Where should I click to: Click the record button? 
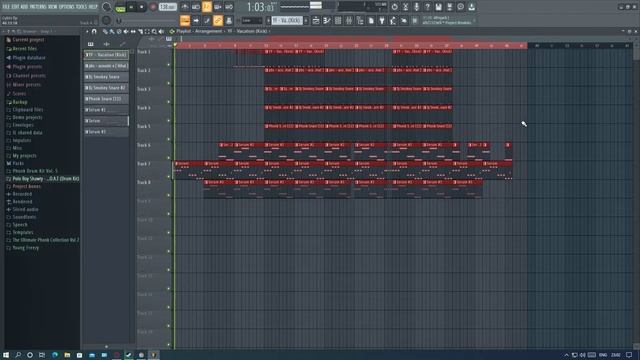tap(153, 7)
